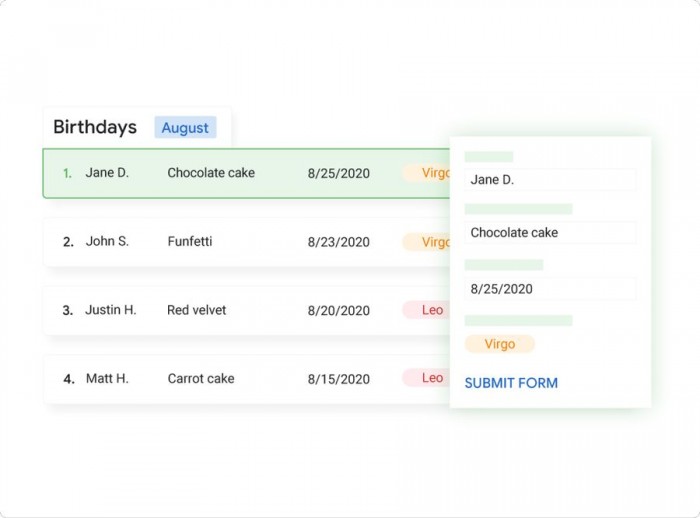Click the Red velvet cell
This screenshot has width=700, height=518.
[x=197, y=310]
